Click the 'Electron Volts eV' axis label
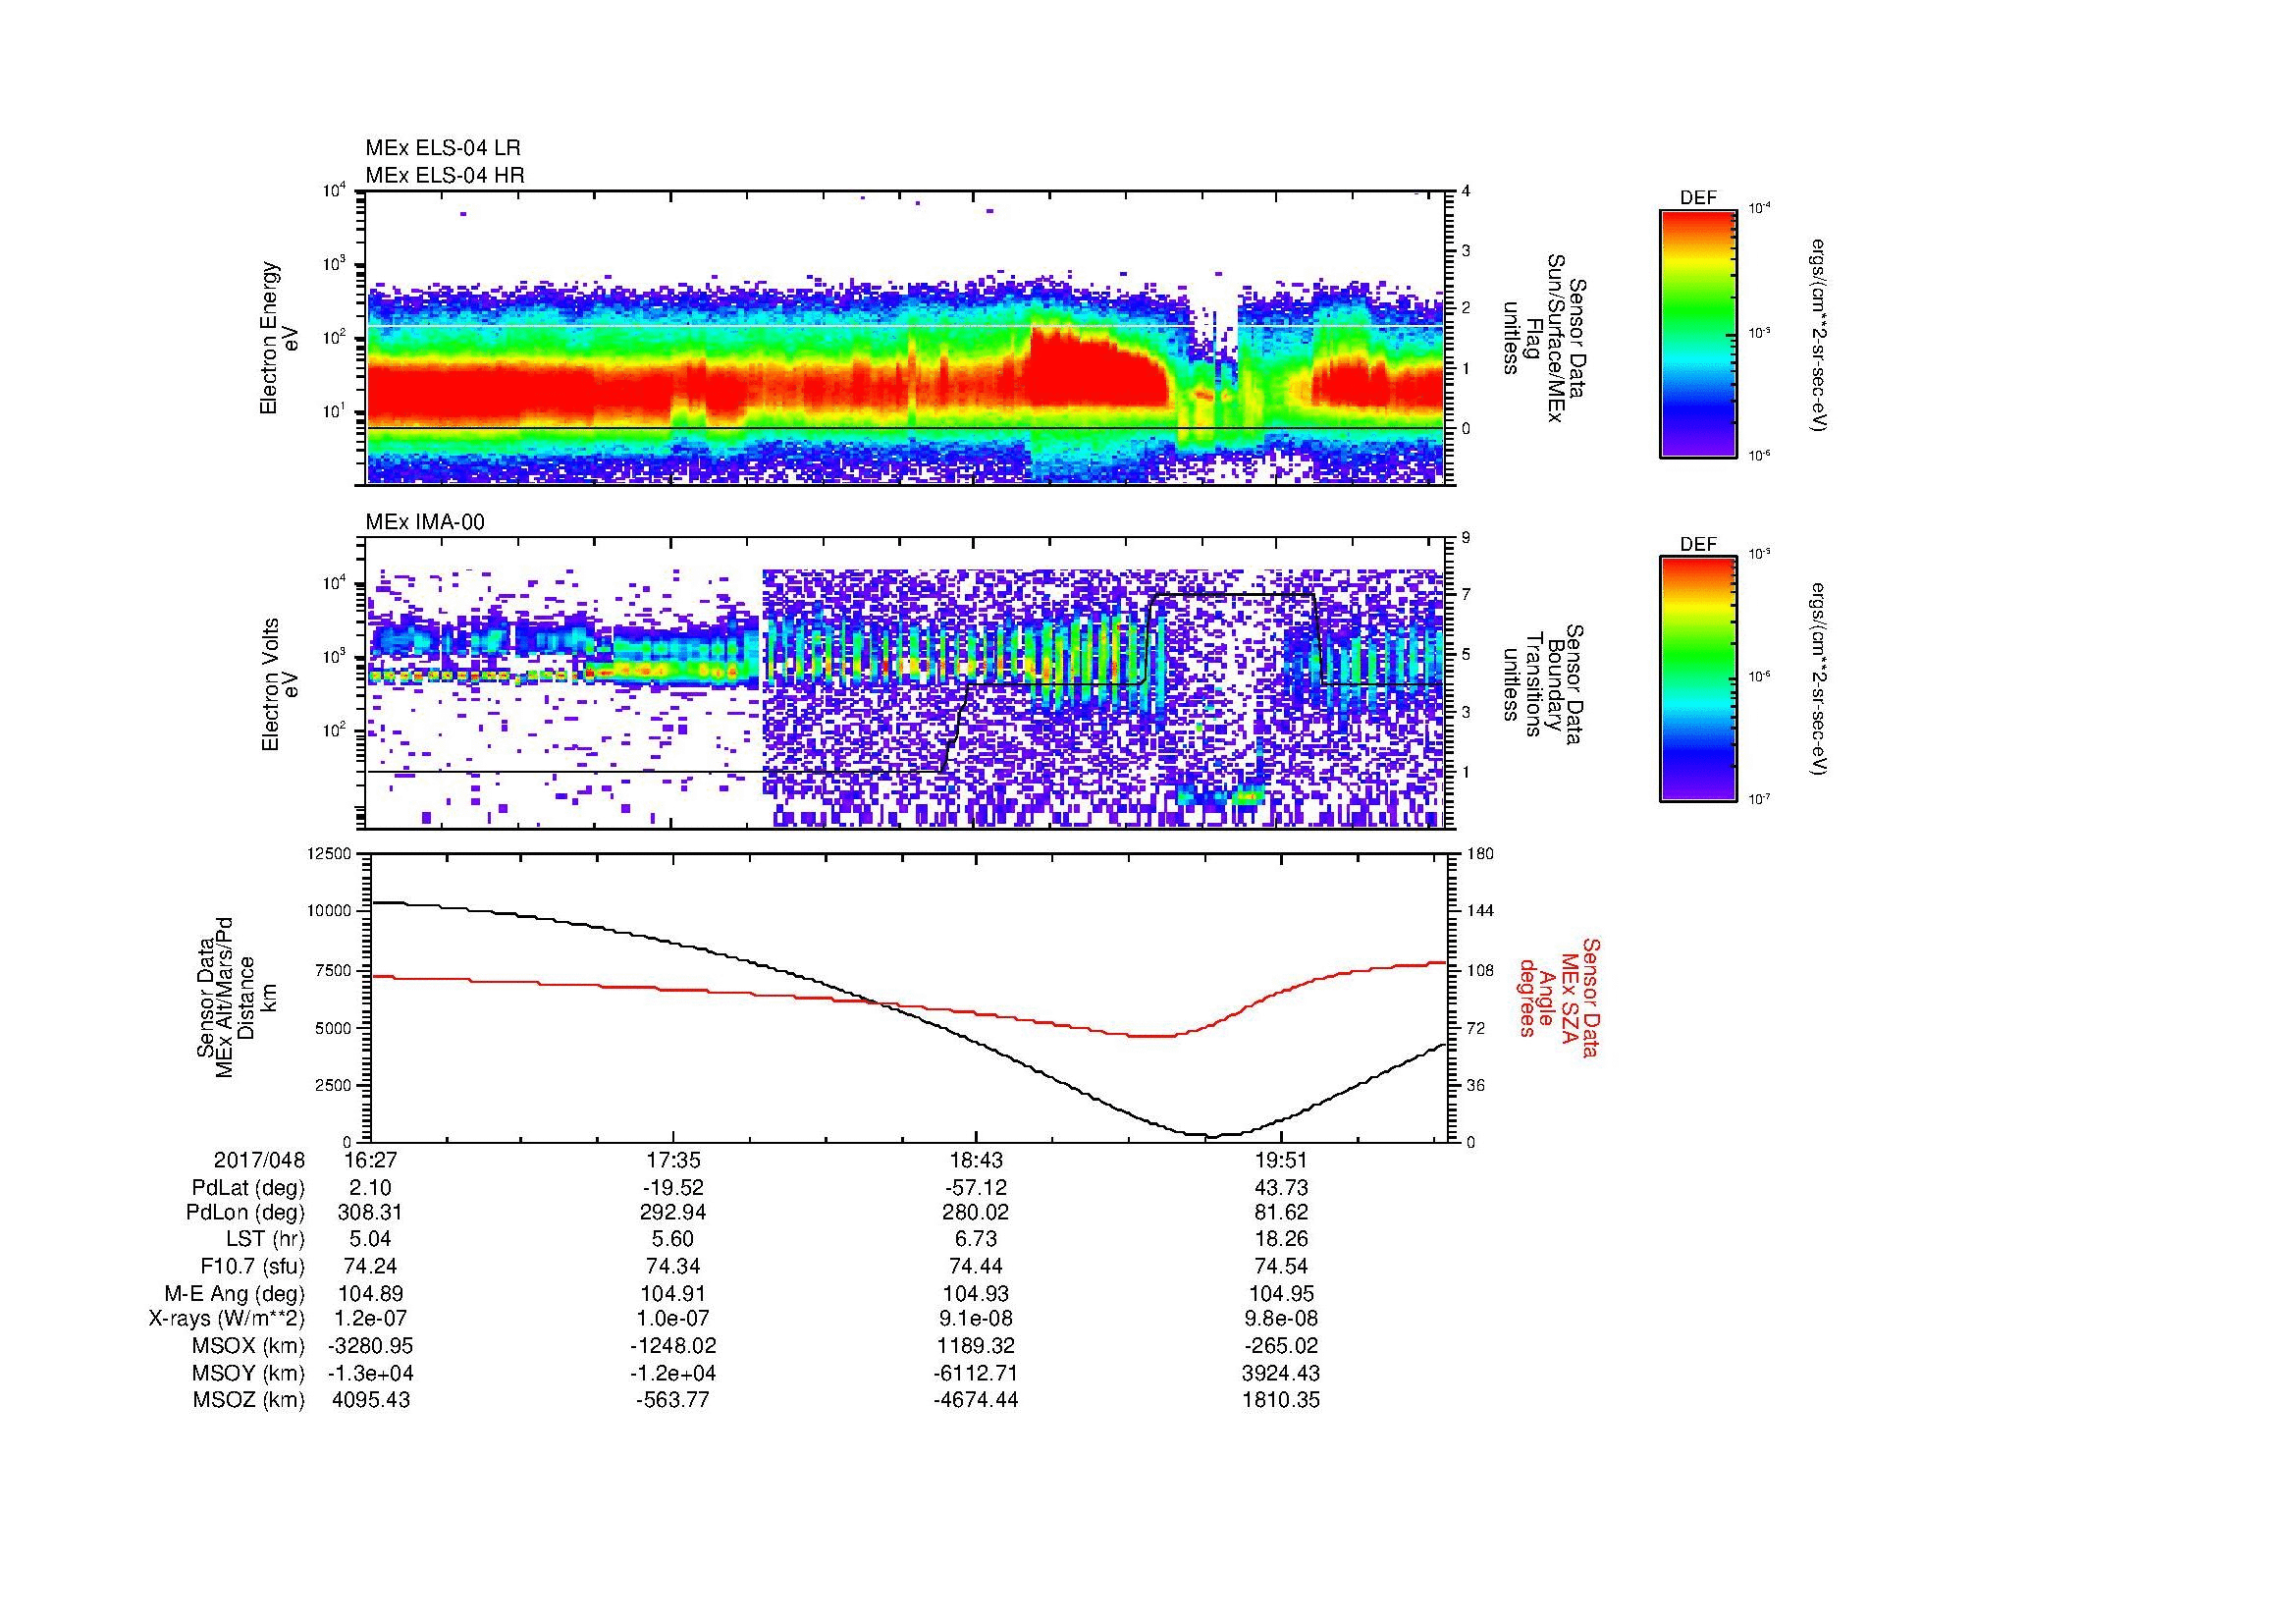This screenshot has width=2296, height=1623. pos(279,684)
